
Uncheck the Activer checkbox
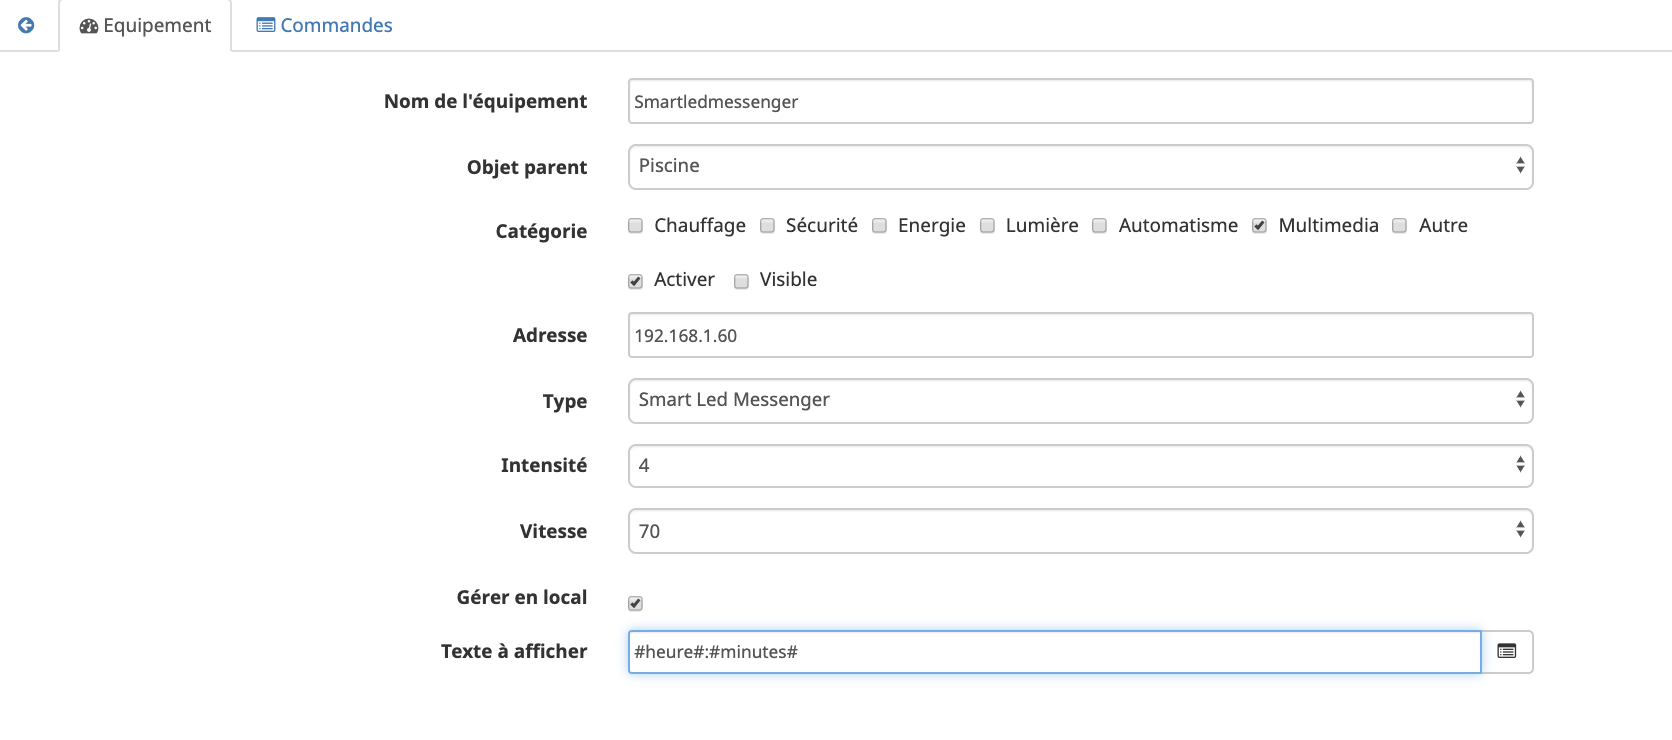click(x=635, y=281)
